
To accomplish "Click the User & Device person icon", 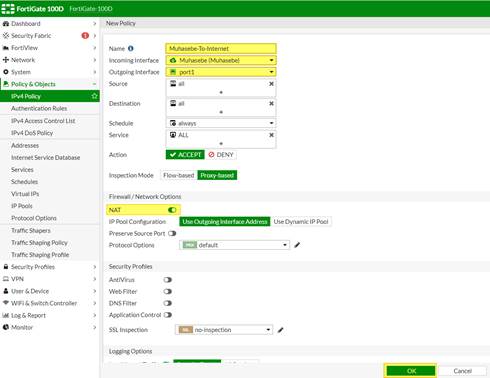I will click(x=6, y=291).
